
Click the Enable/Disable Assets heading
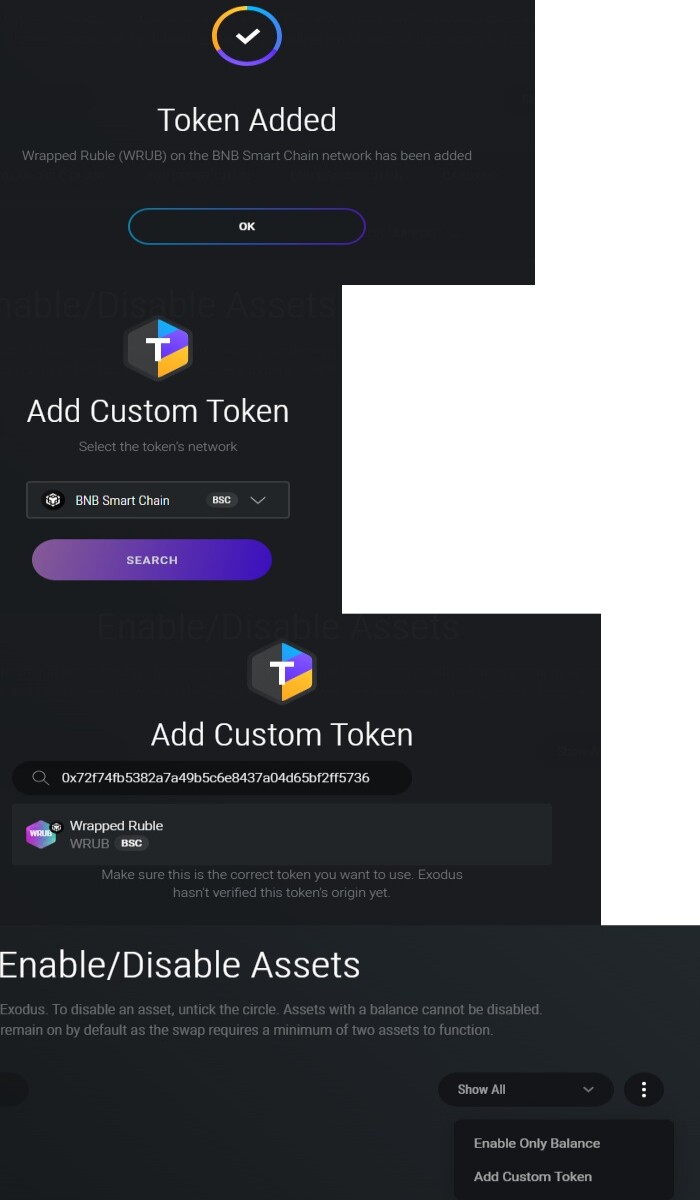click(x=180, y=965)
